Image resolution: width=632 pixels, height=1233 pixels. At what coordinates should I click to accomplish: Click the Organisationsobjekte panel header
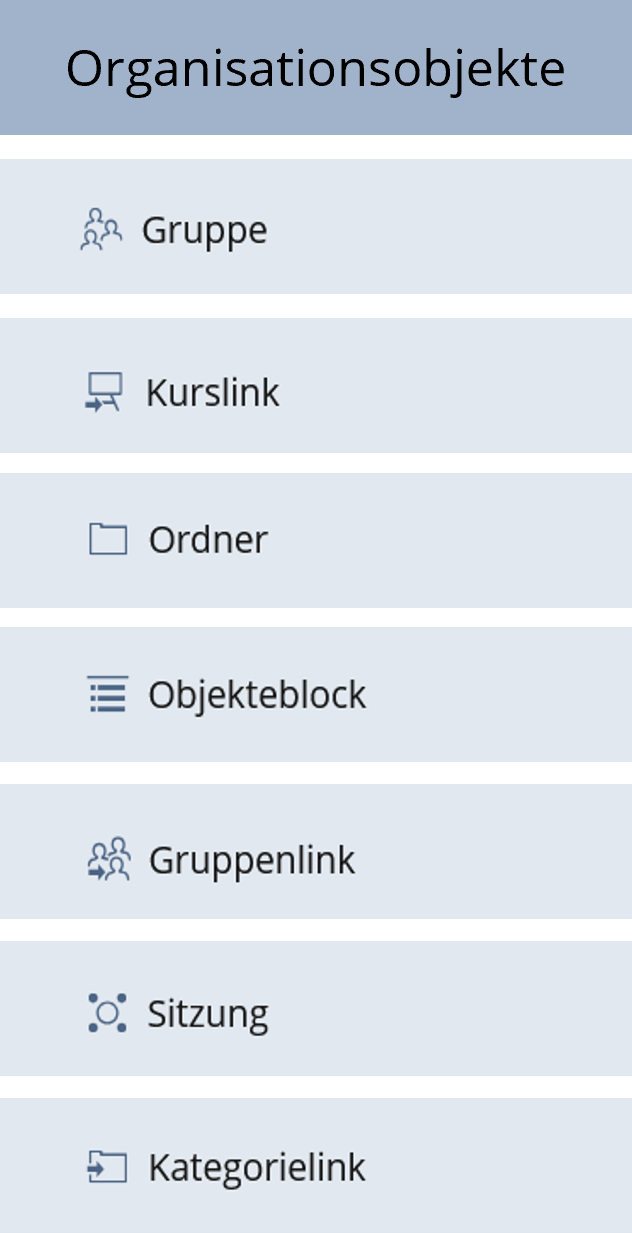pyautogui.click(x=316, y=67)
